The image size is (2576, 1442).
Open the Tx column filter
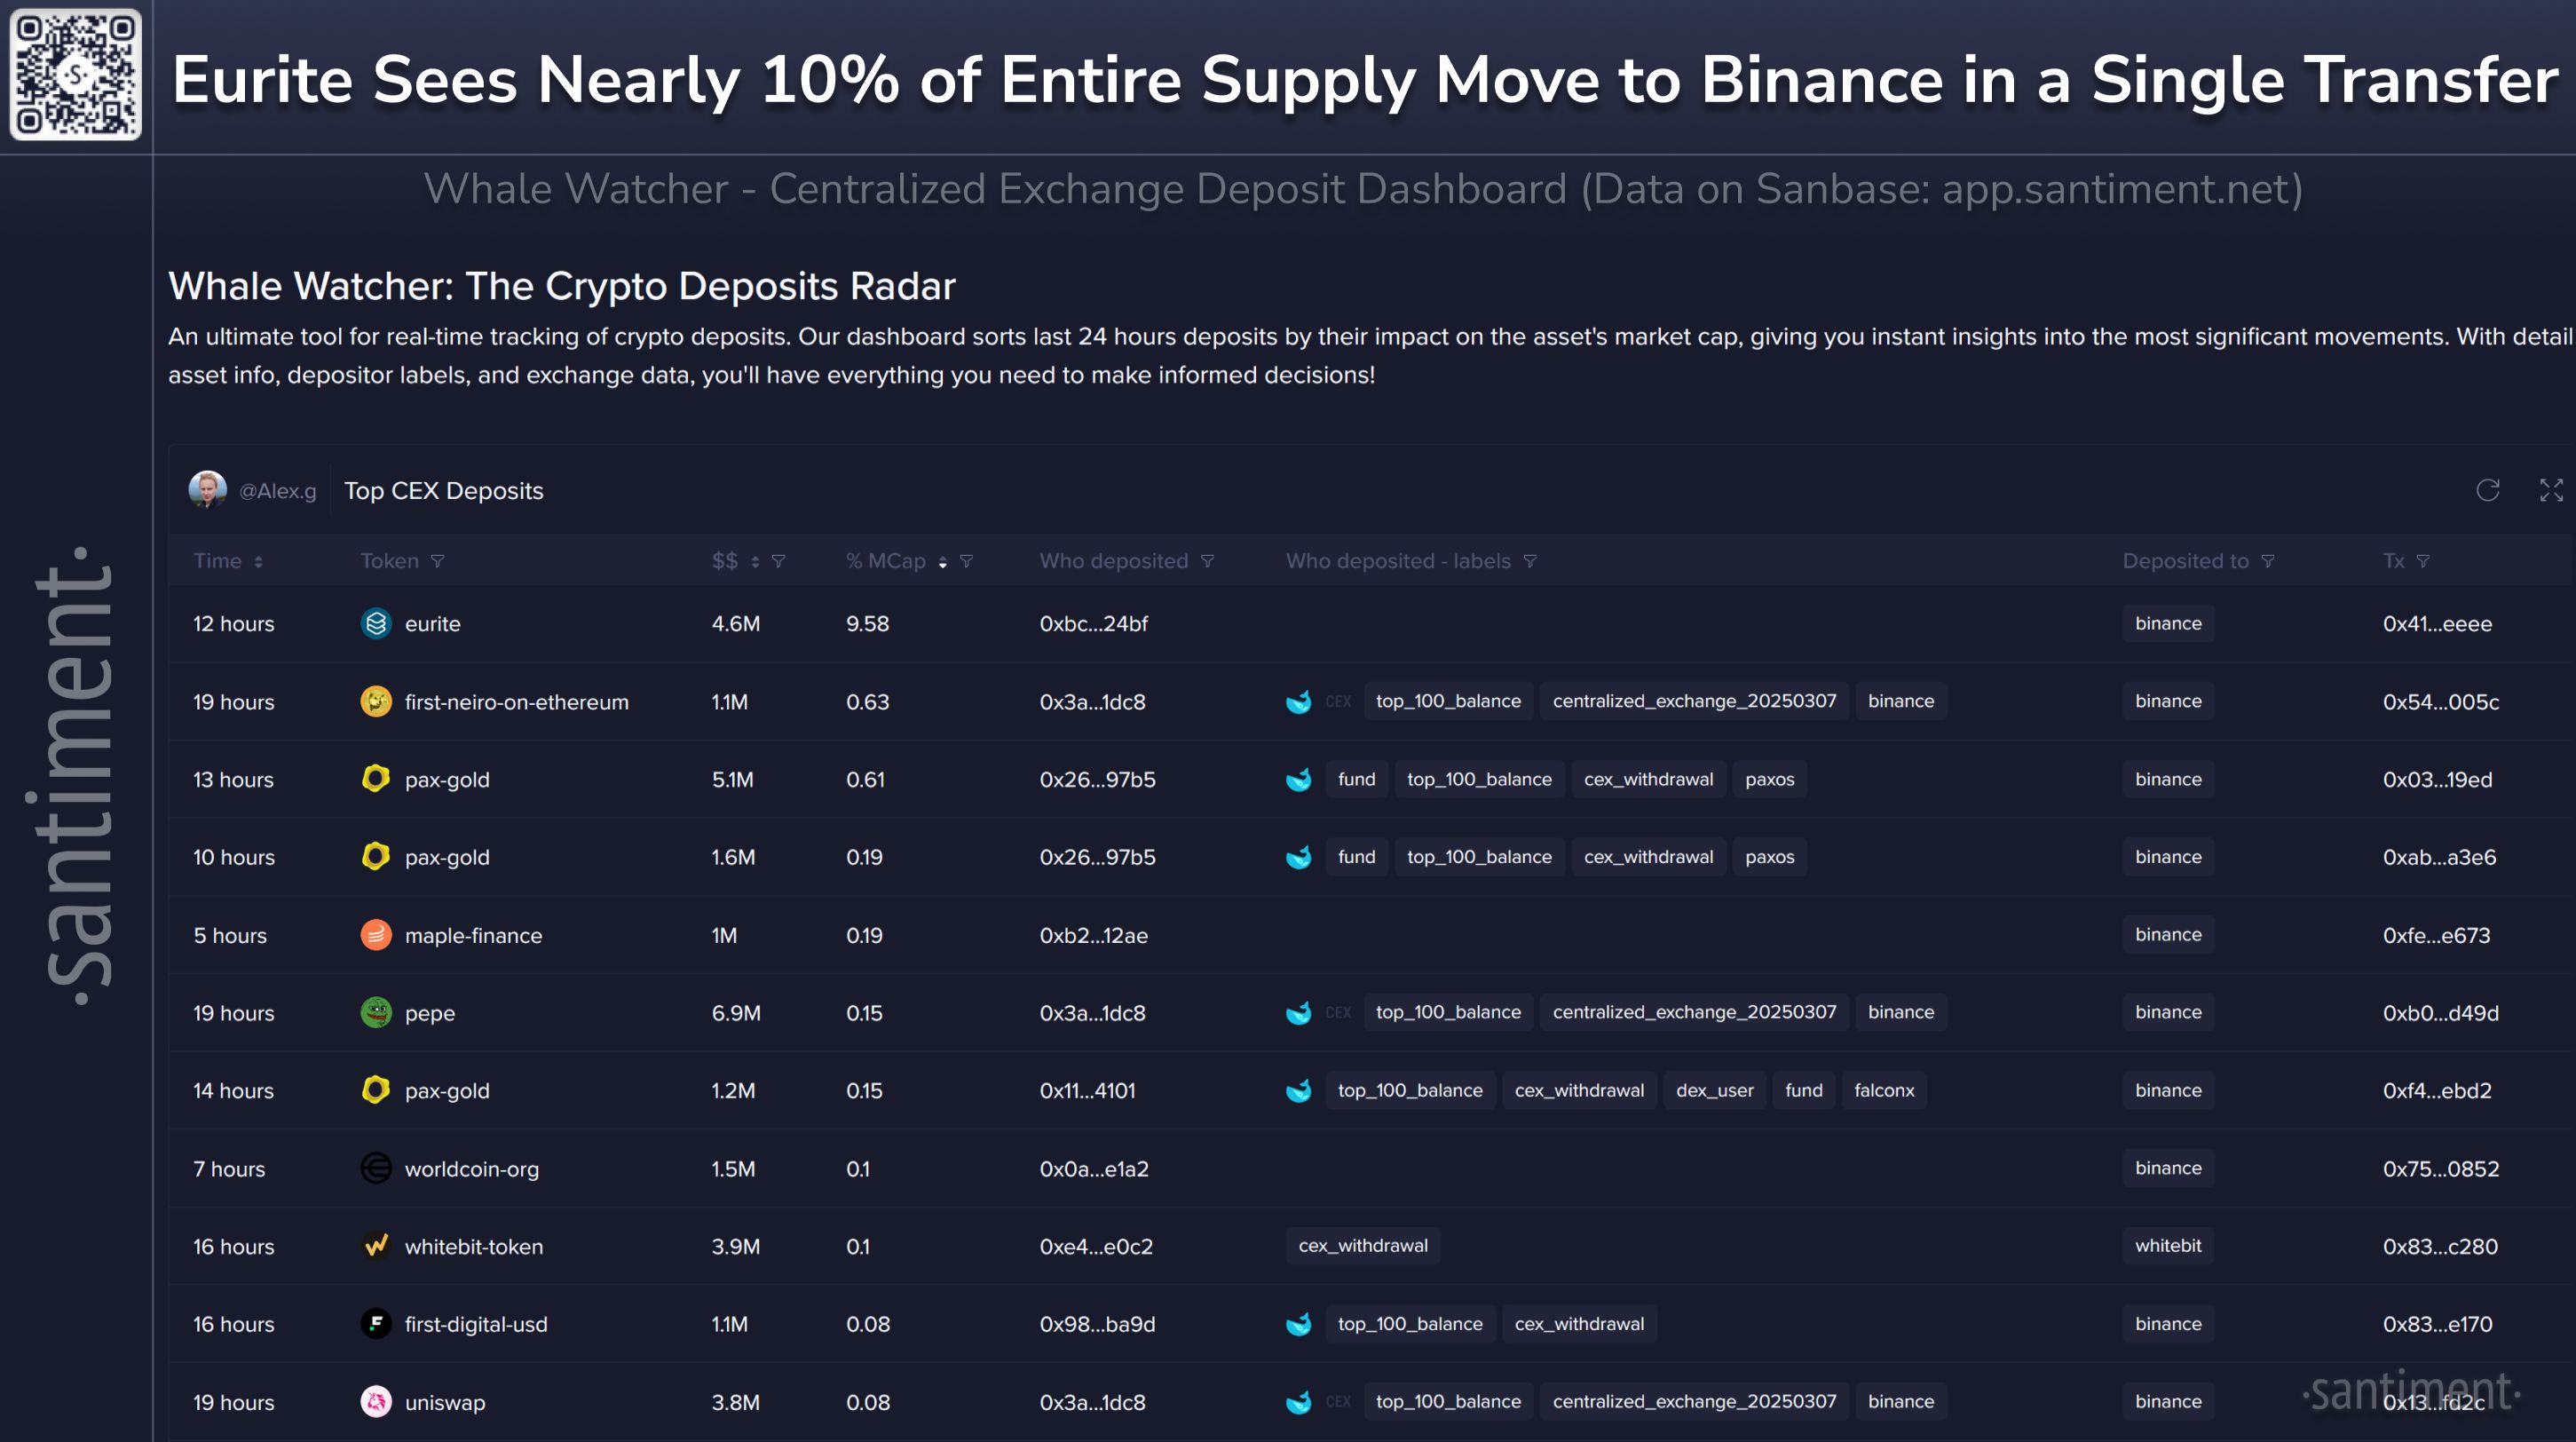2422,562
